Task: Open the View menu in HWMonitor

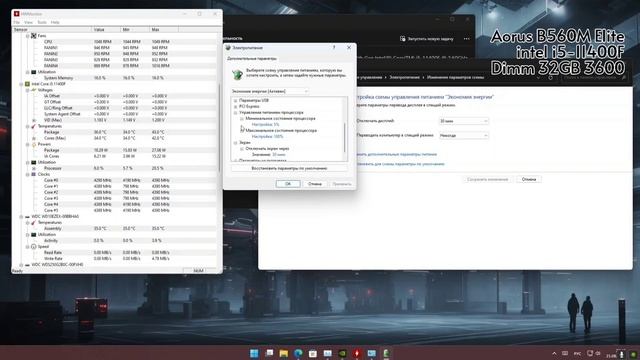Action: tap(28, 22)
